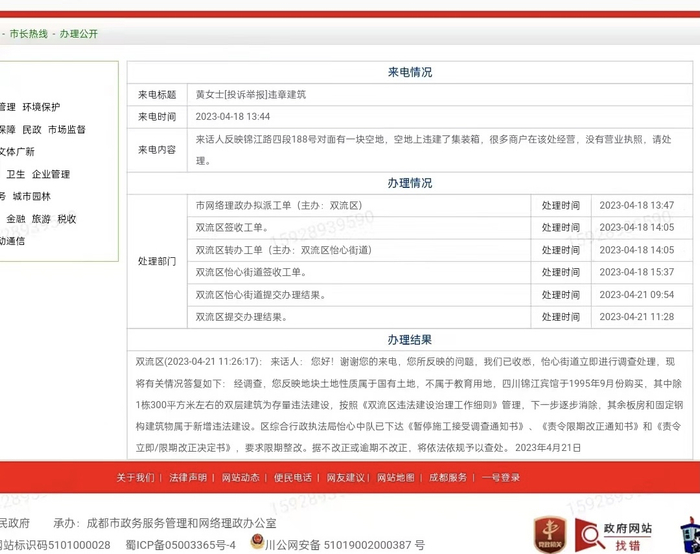Viewport: 700px width, 554px height.
Task: Select the 金融 category
Action: coord(16,219)
